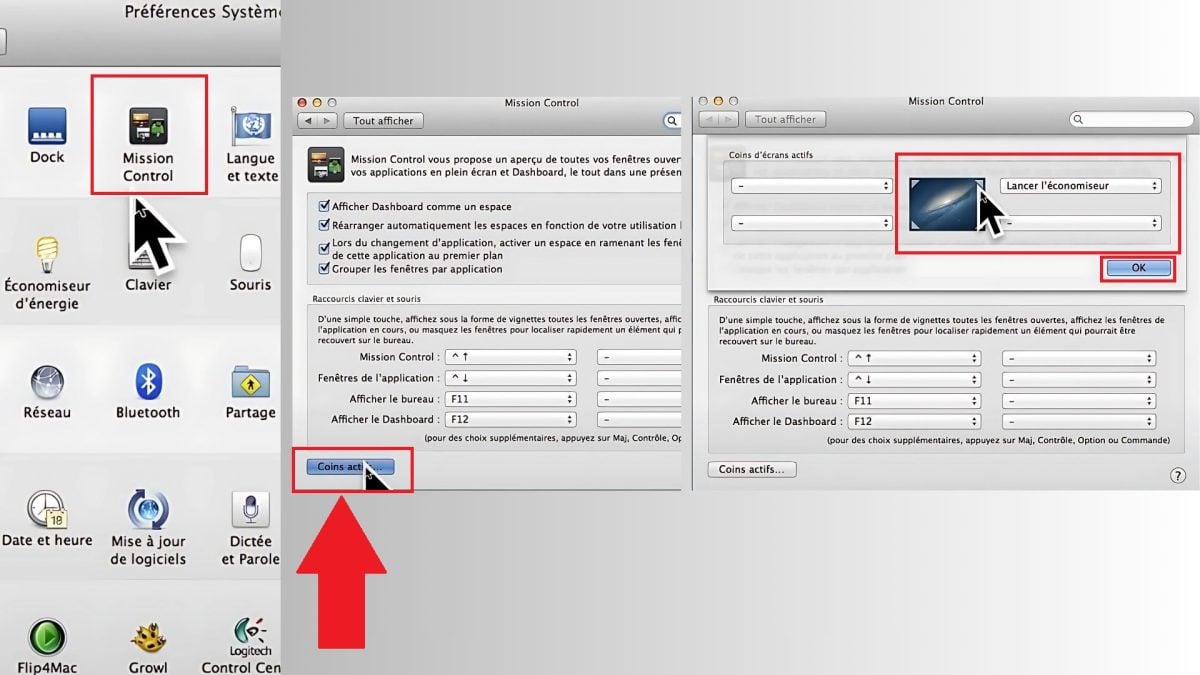The width and height of the screenshot is (1200, 675).
Task: Open Afficher le bureau F11 dropdown, middle window
Action: [511, 399]
